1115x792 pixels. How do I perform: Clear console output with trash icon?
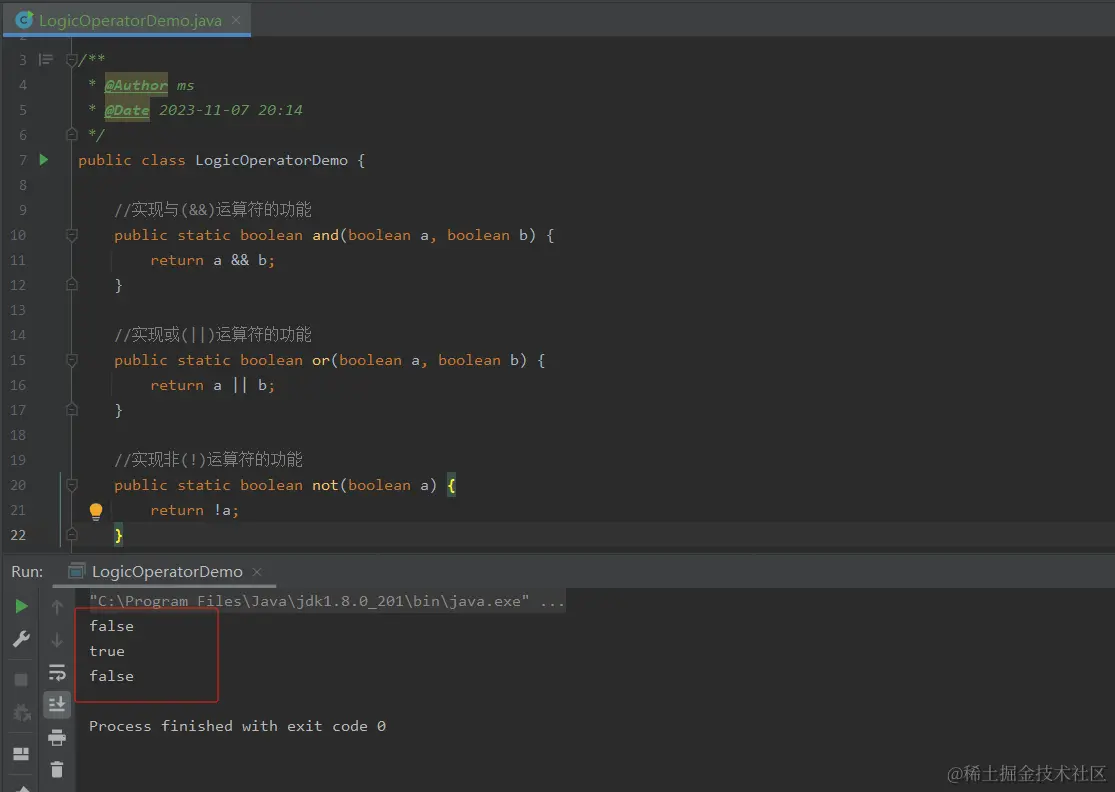[x=57, y=769]
